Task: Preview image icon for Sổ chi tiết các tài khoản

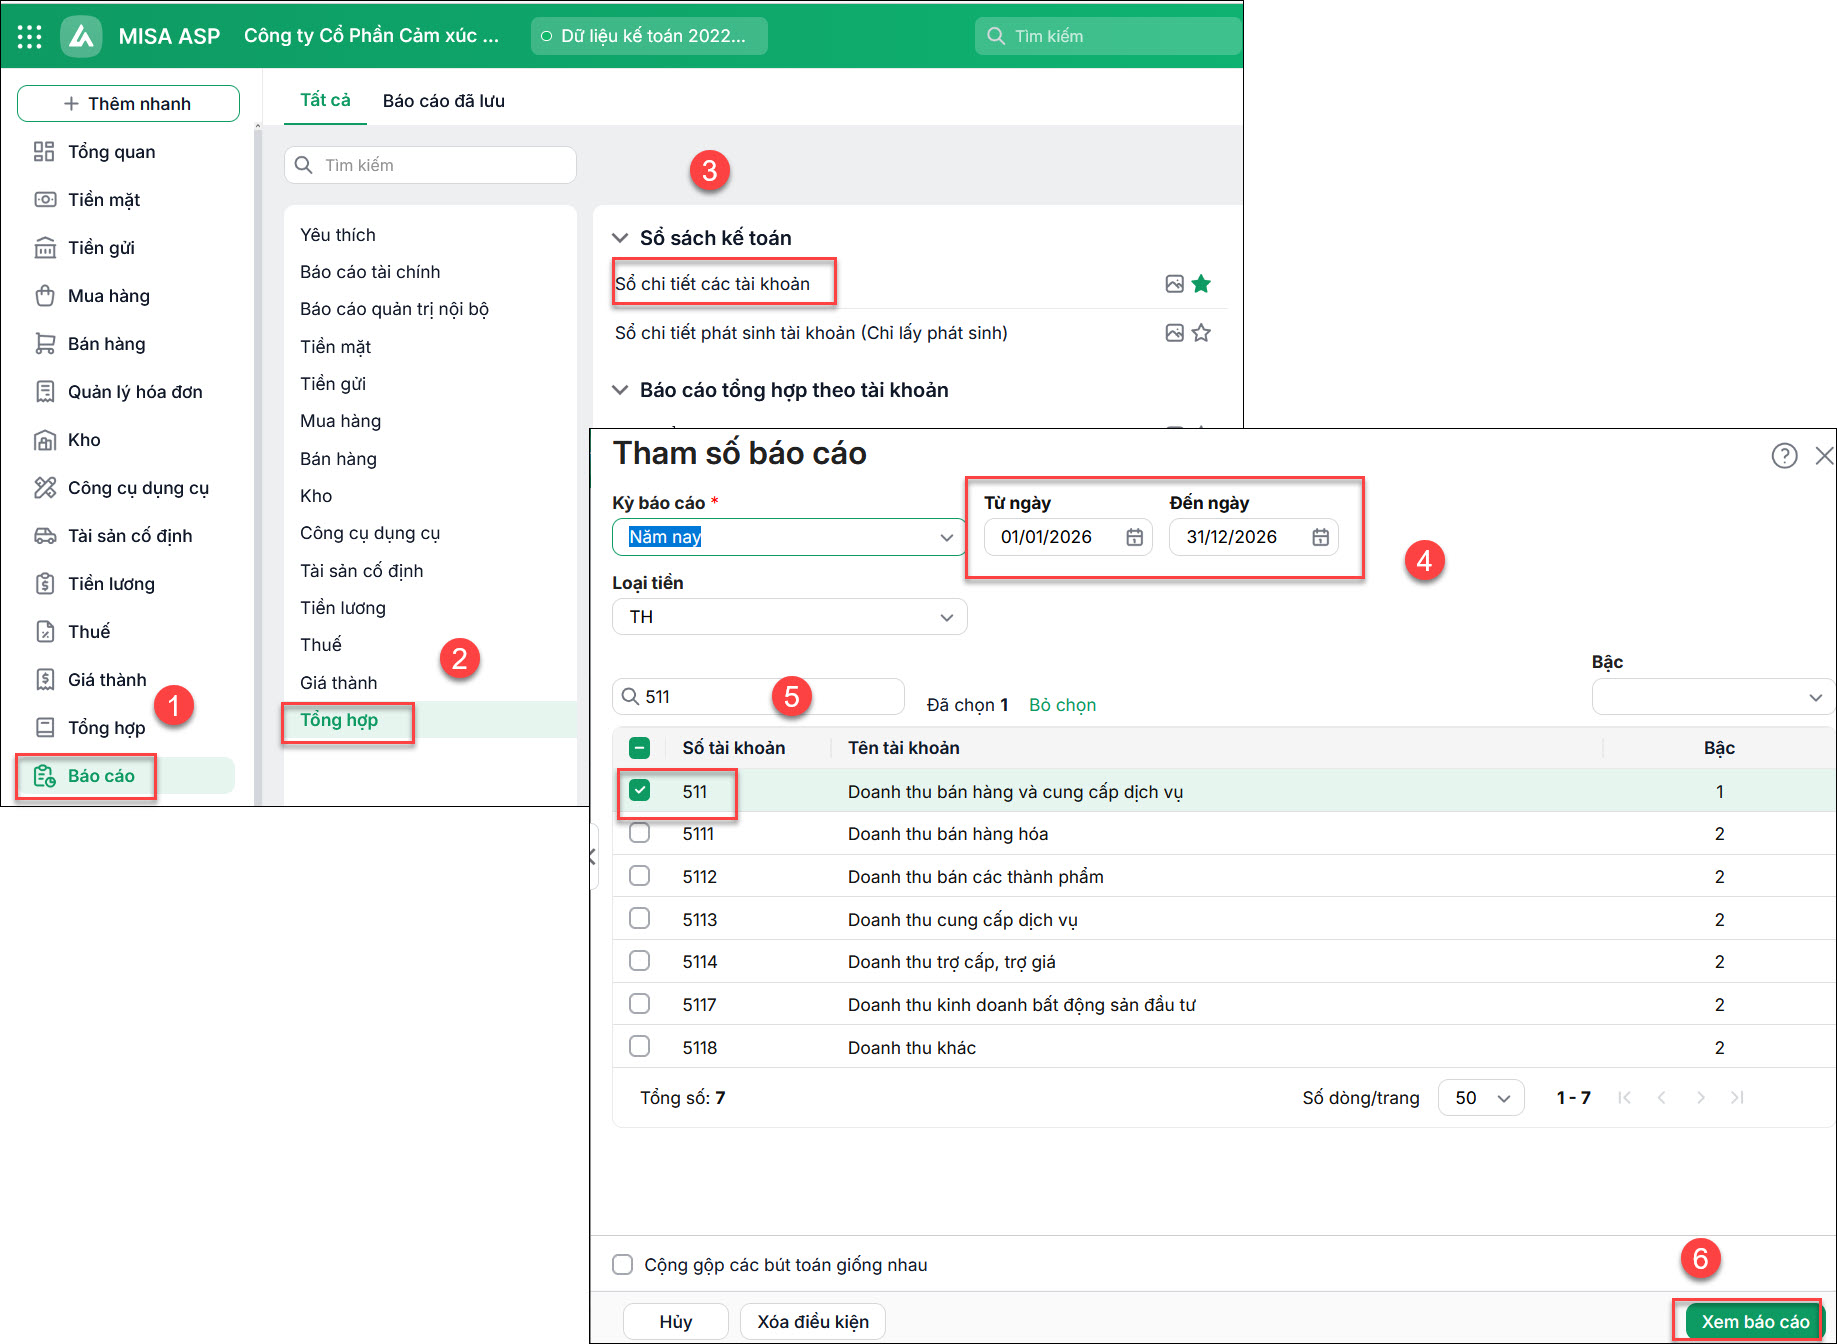Action: click(1175, 284)
